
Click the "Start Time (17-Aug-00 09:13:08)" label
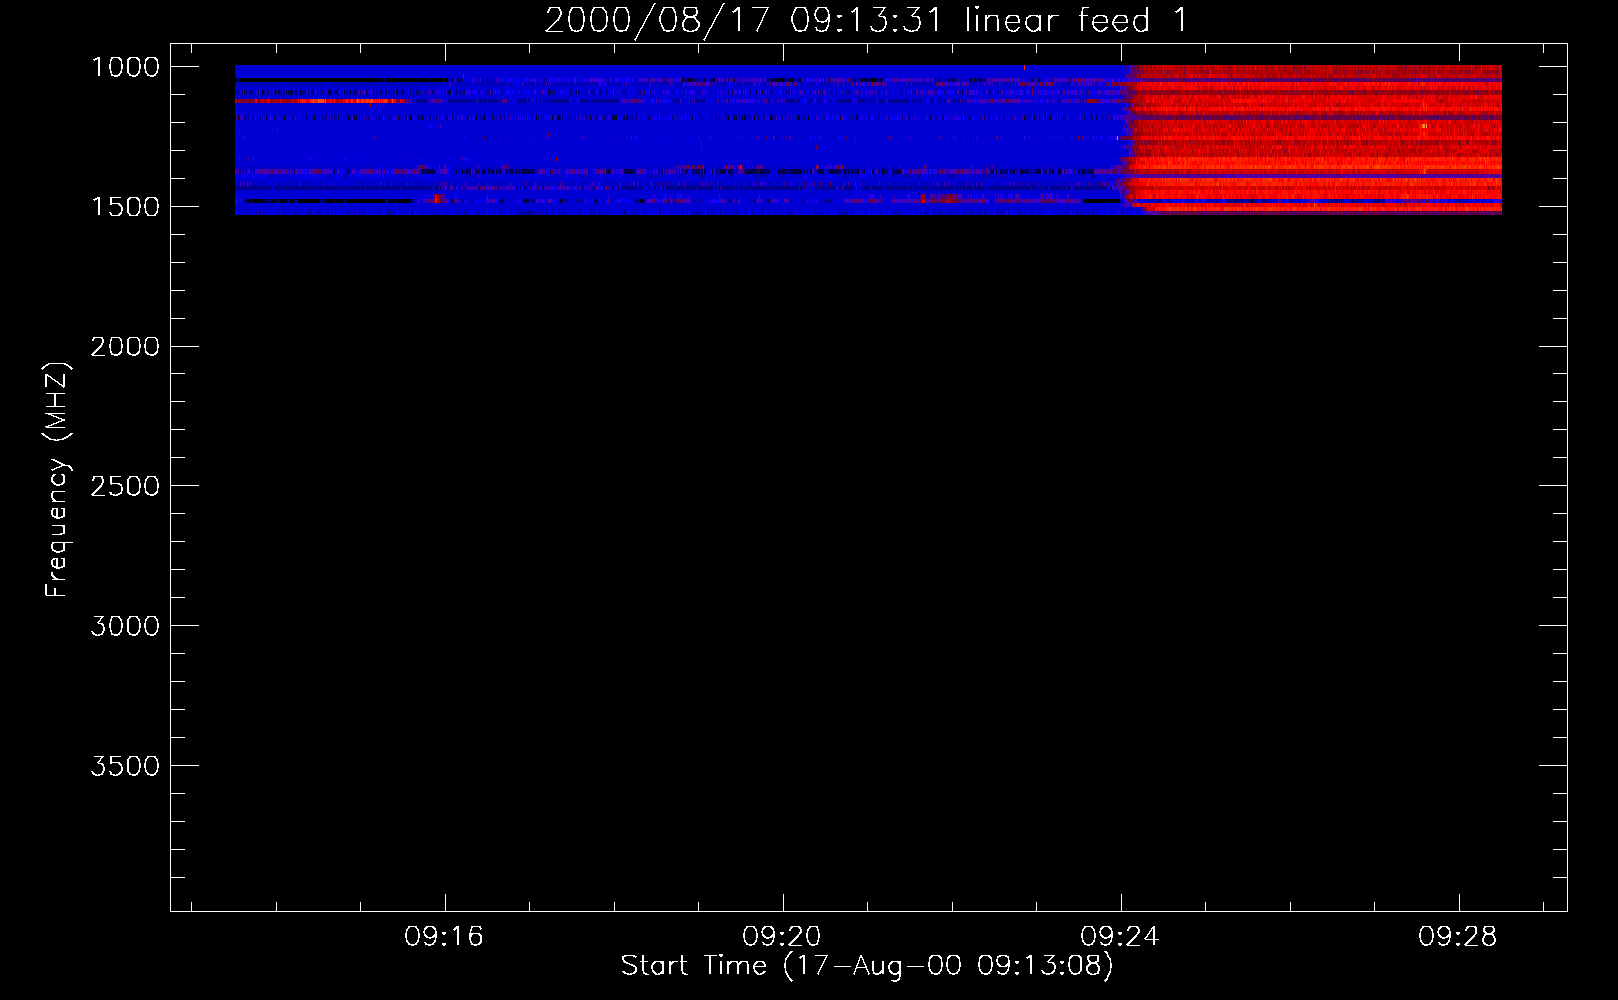[x=867, y=966]
